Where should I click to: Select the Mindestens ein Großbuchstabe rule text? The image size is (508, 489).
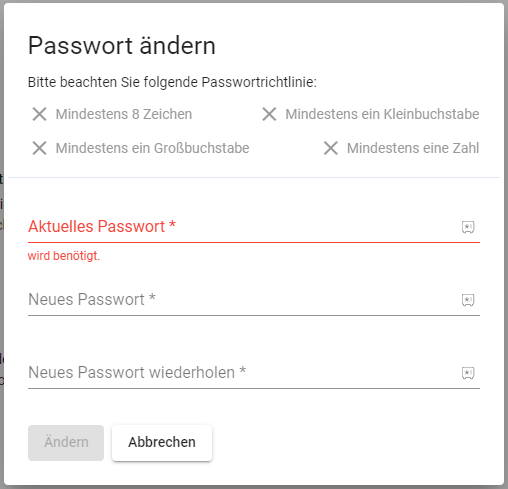152,148
